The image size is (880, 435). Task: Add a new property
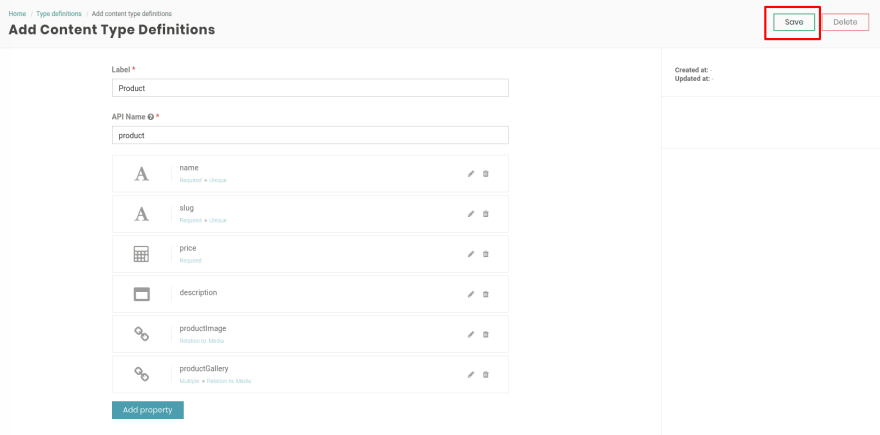[x=148, y=410]
